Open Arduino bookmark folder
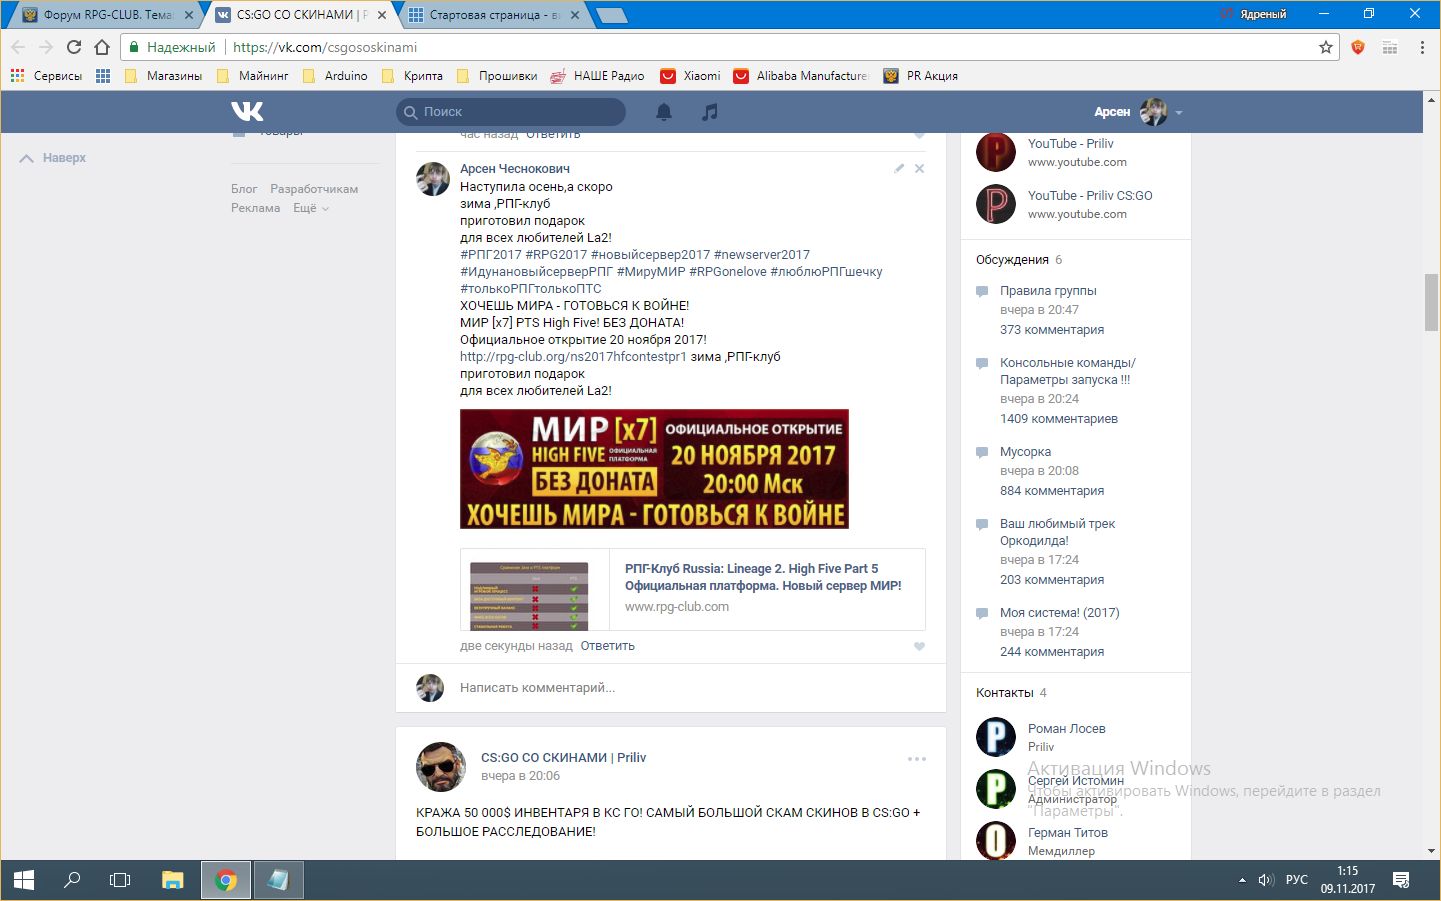1441x901 pixels. pos(335,75)
